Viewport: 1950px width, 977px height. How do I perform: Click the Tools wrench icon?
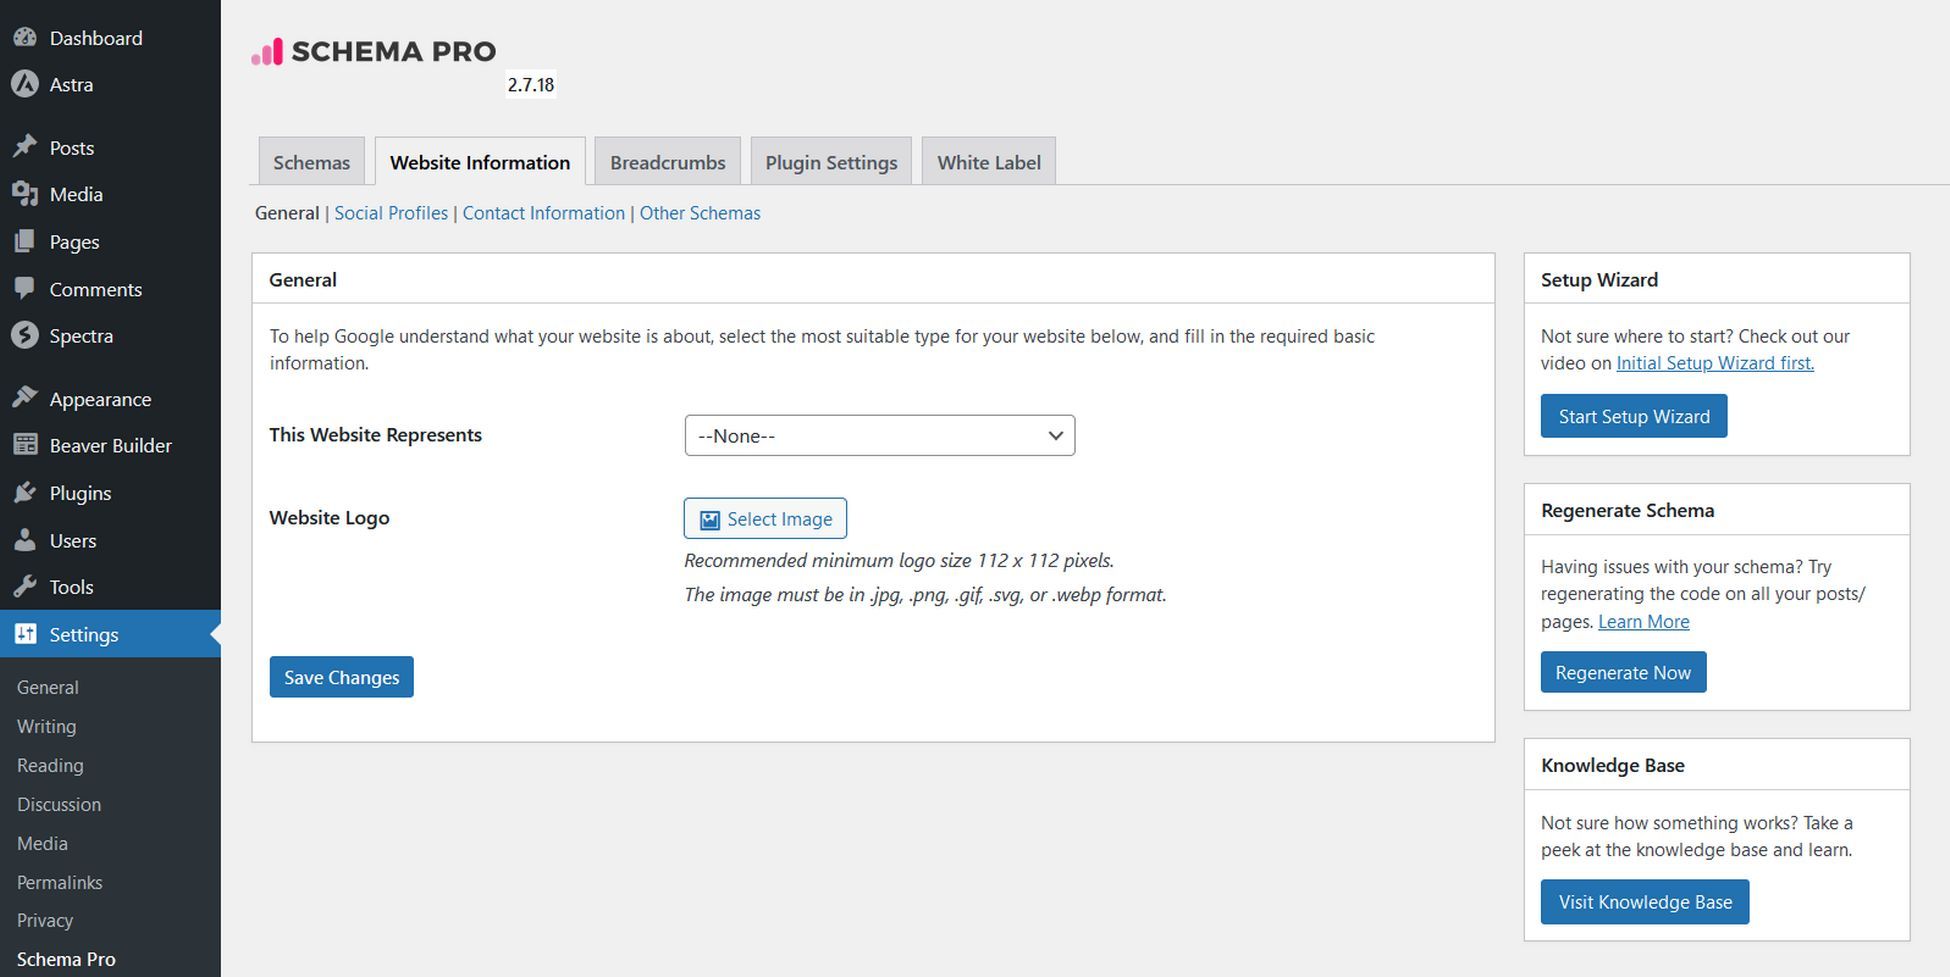25,587
